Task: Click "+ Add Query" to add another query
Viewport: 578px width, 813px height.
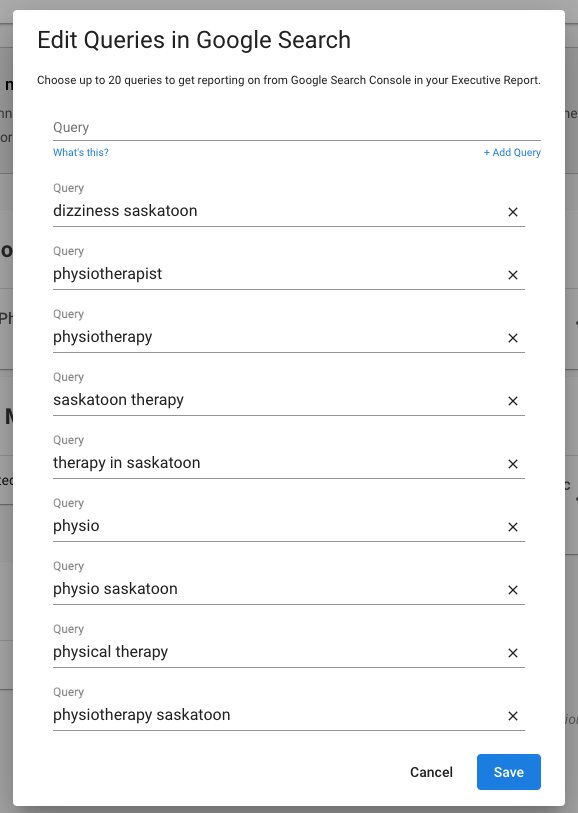Action: pos(512,152)
